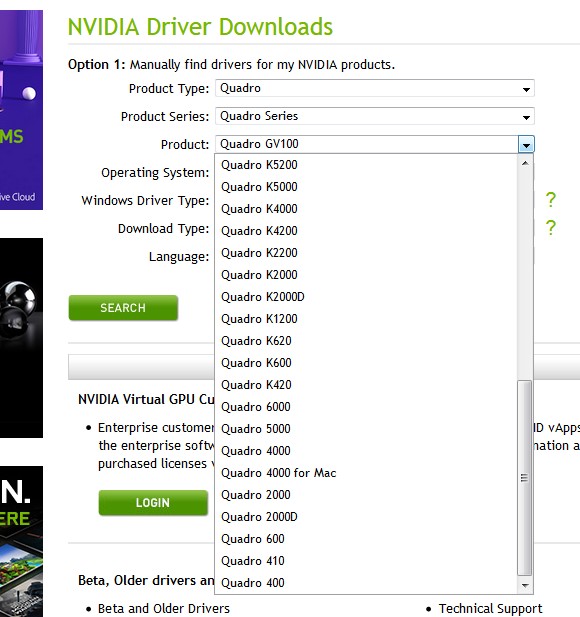Click the black spheres ad banner
Screen dimensions: 580x617
pyautogui.click(x=21, y=338)
